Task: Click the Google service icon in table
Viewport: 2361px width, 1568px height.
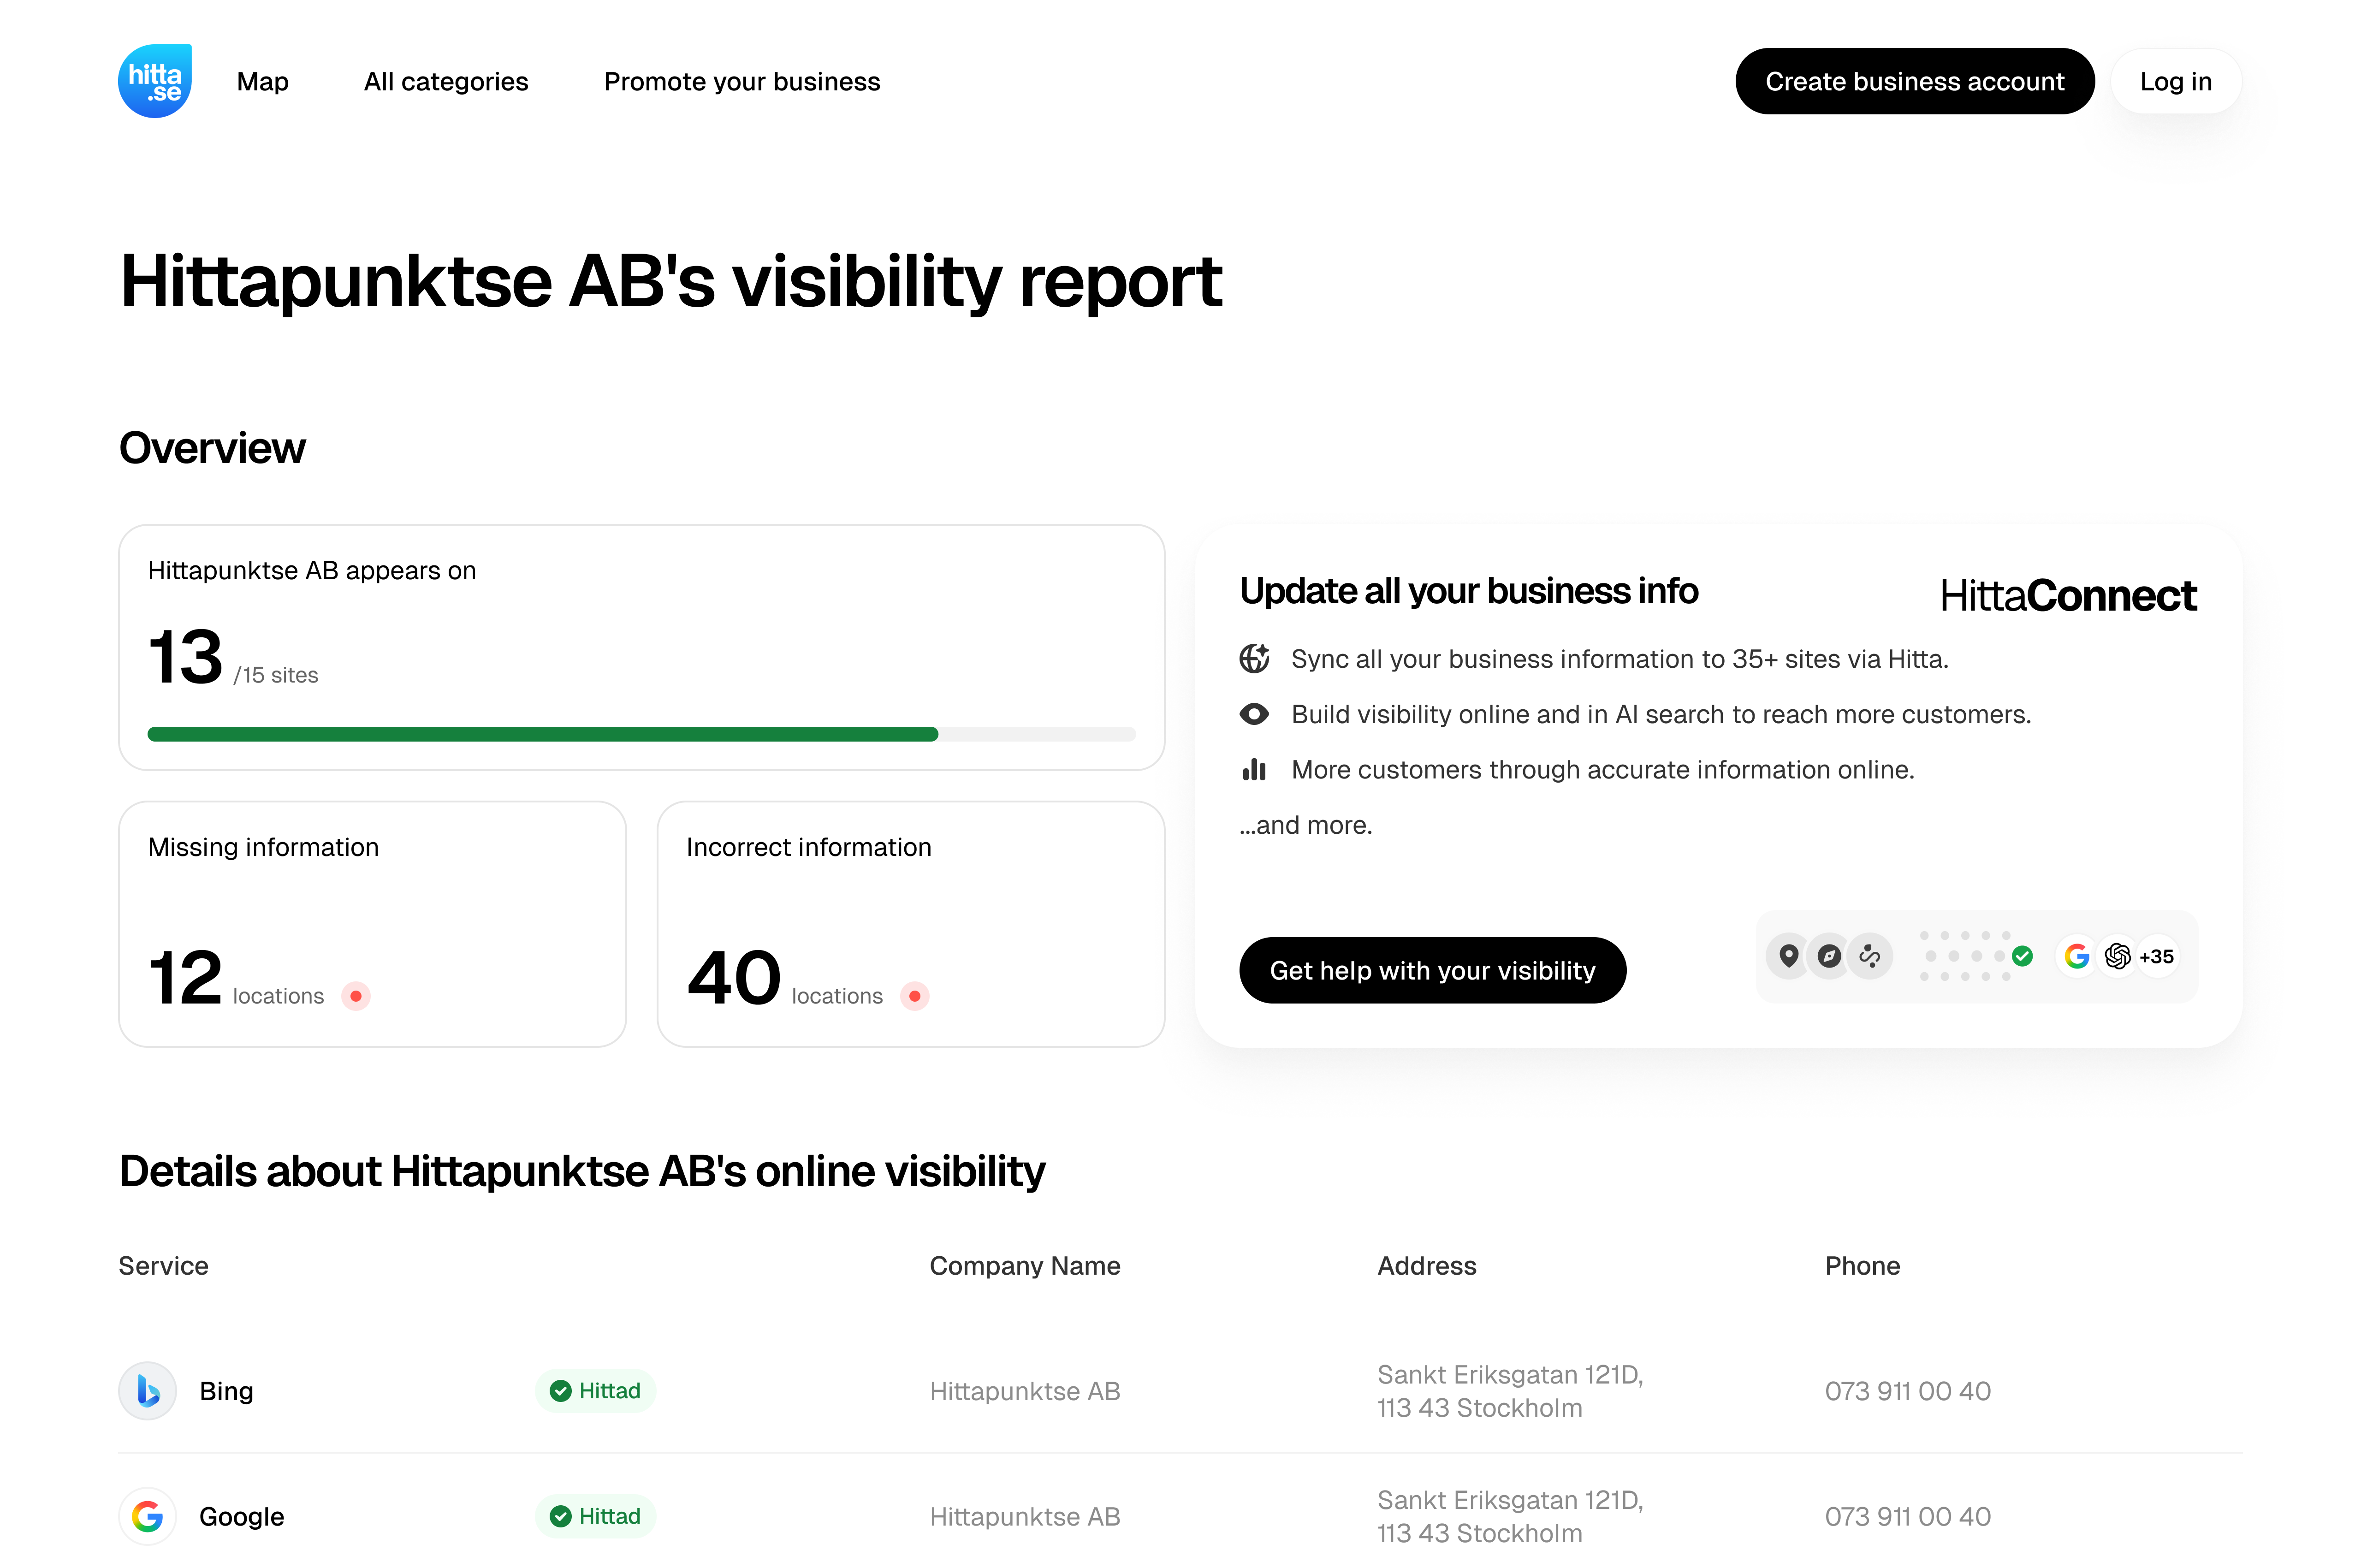Action: 148,1516
